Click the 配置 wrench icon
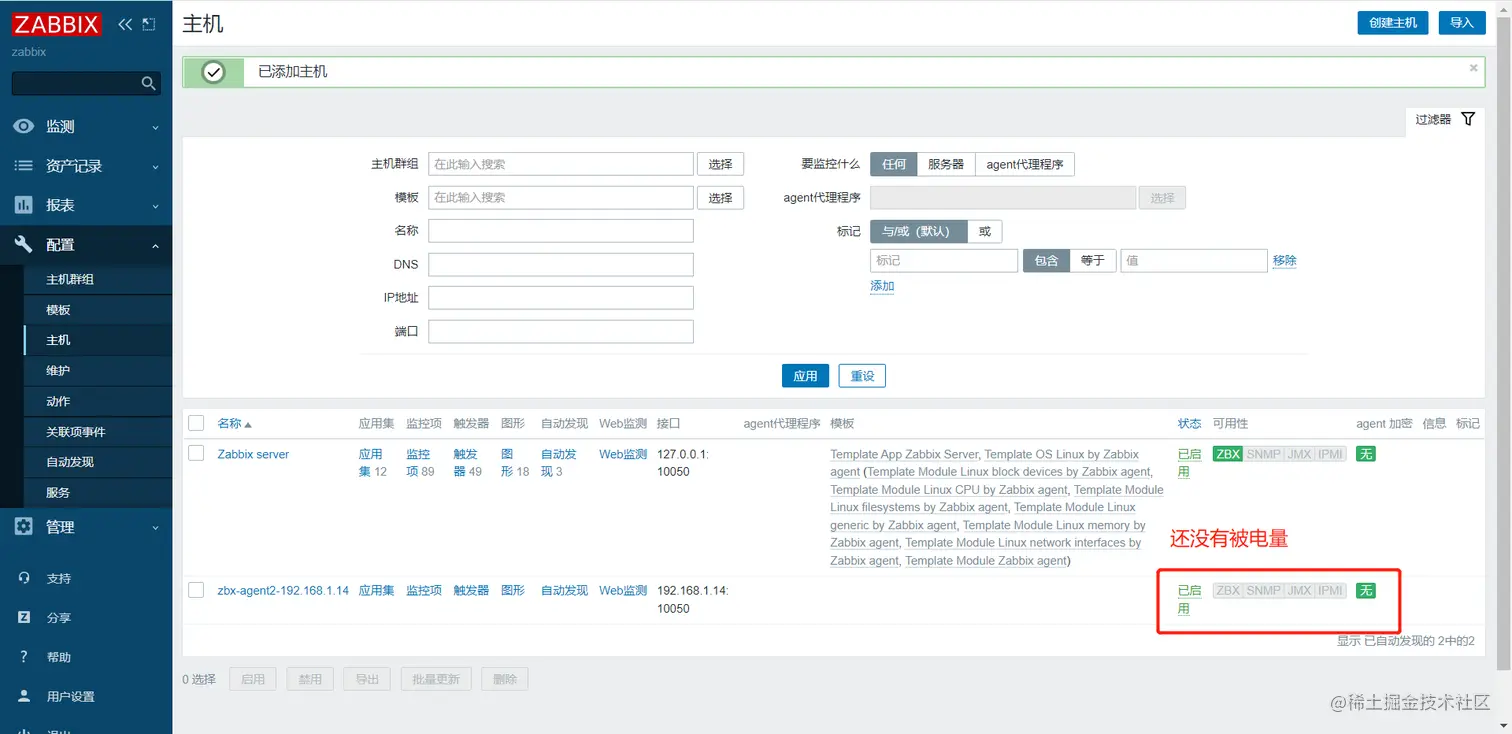1512x734 pixels. pos(23,244)
